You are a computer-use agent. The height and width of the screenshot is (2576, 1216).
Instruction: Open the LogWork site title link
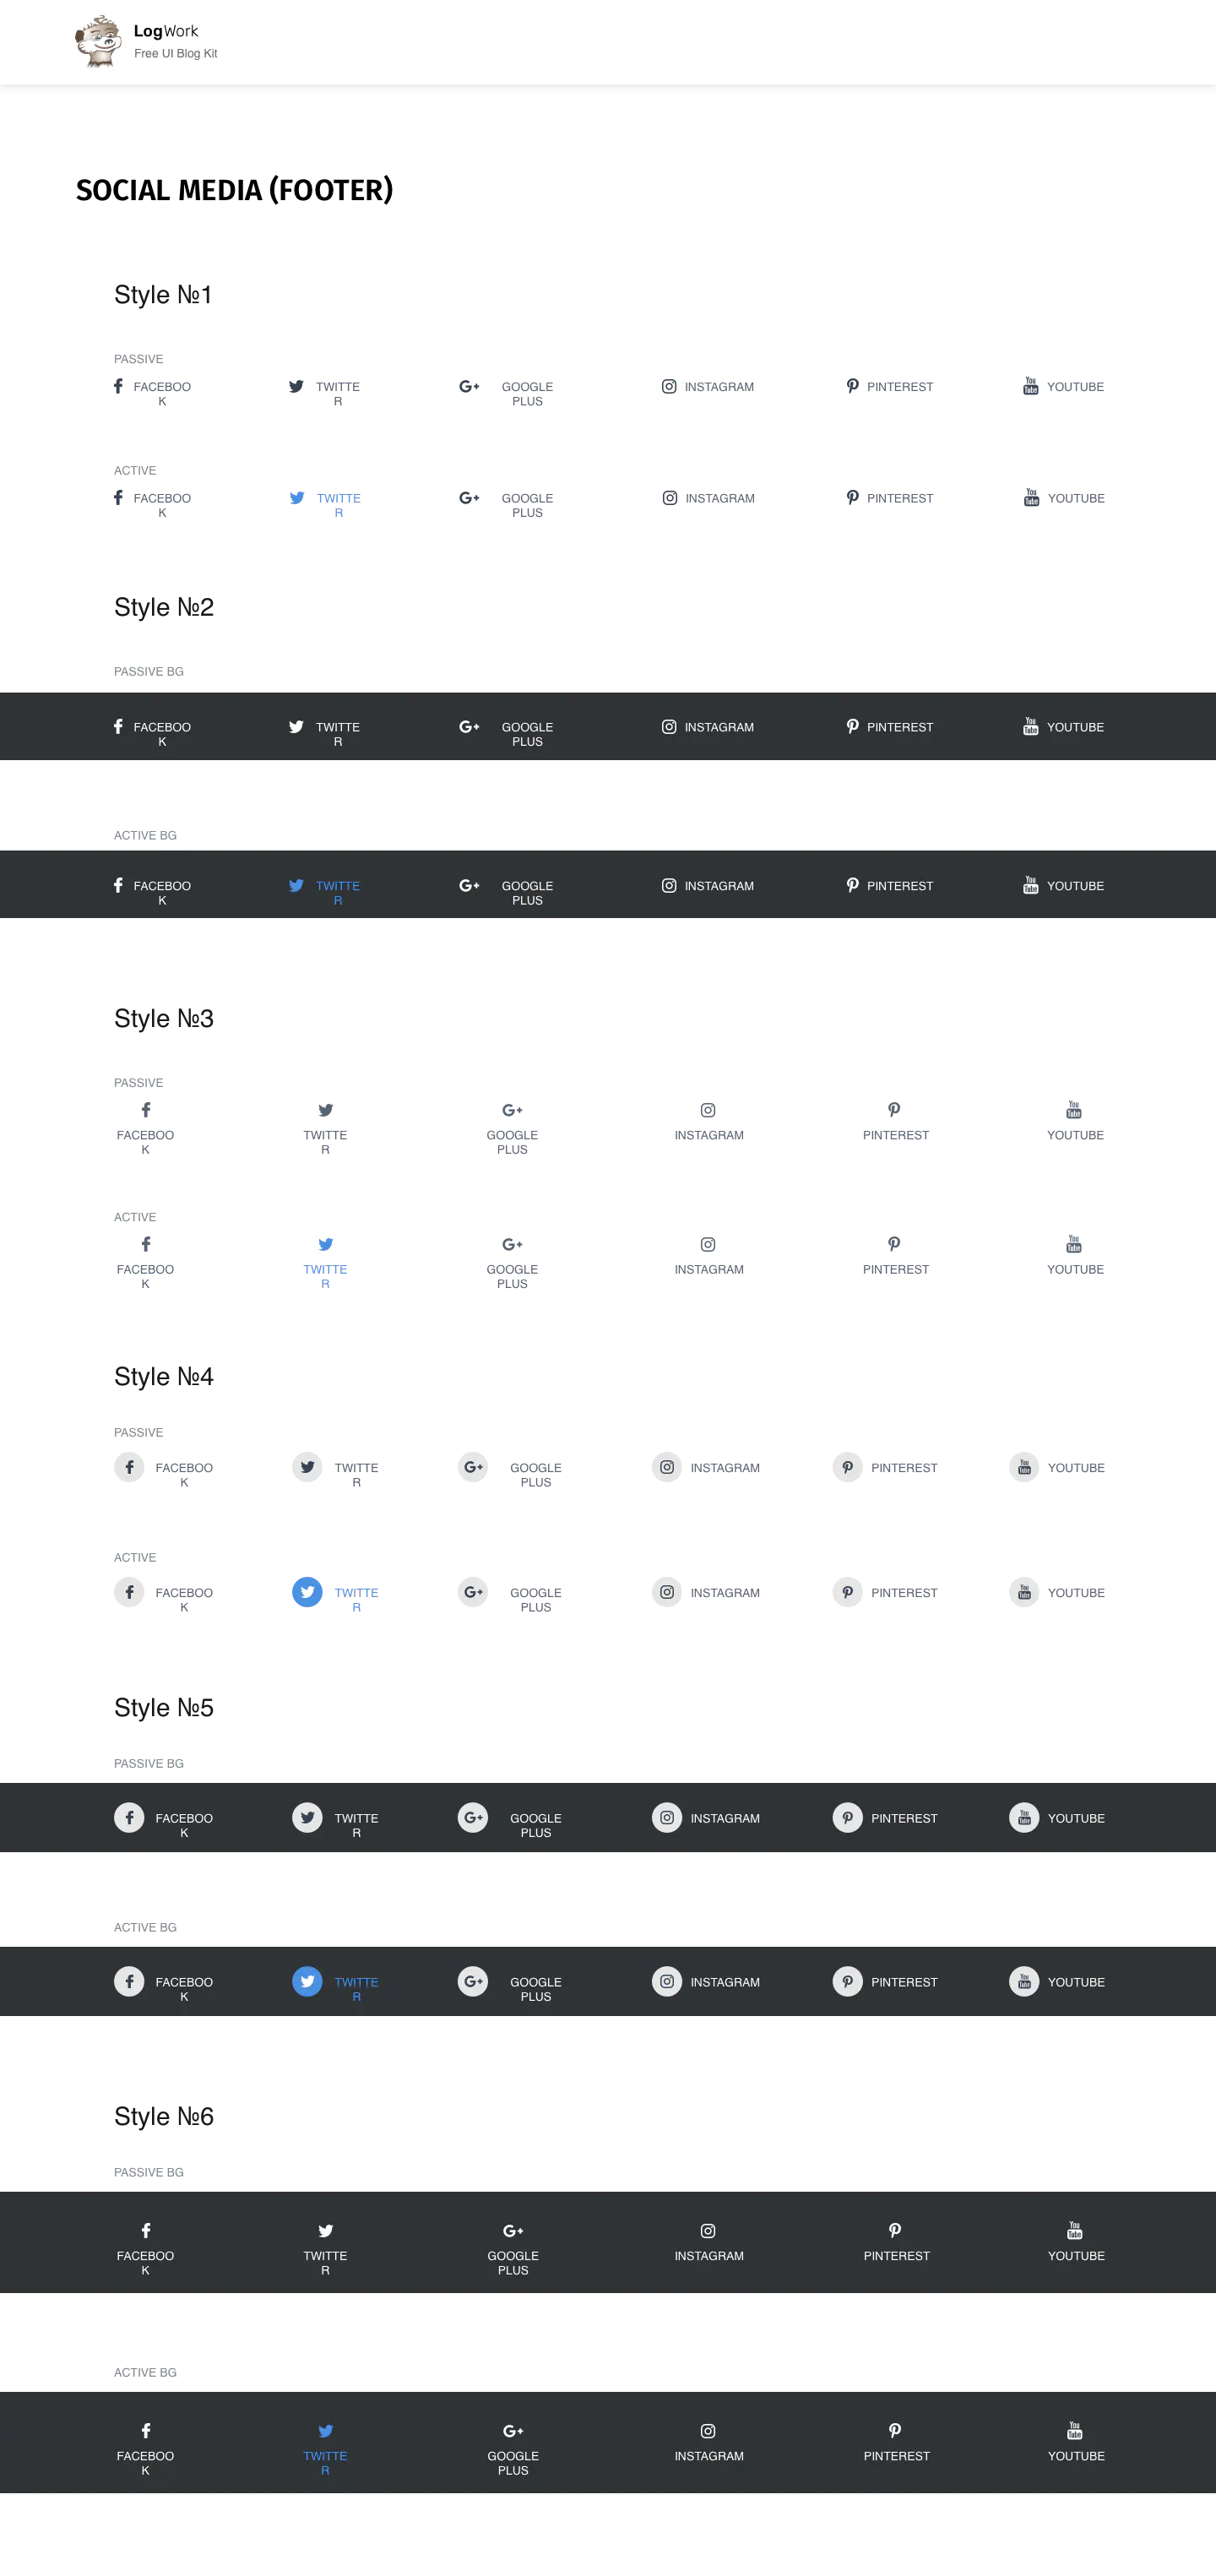point(166,31)
